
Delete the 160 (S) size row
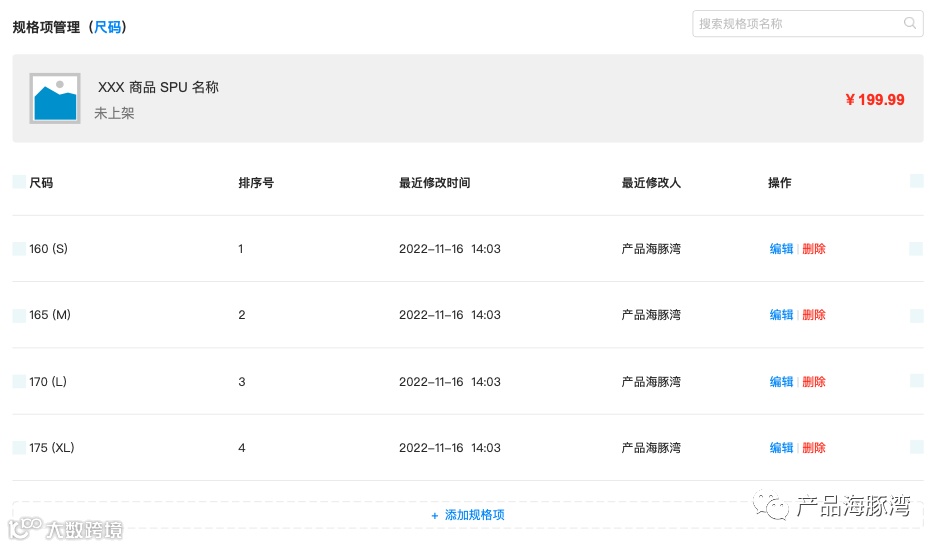click(814, 249)
